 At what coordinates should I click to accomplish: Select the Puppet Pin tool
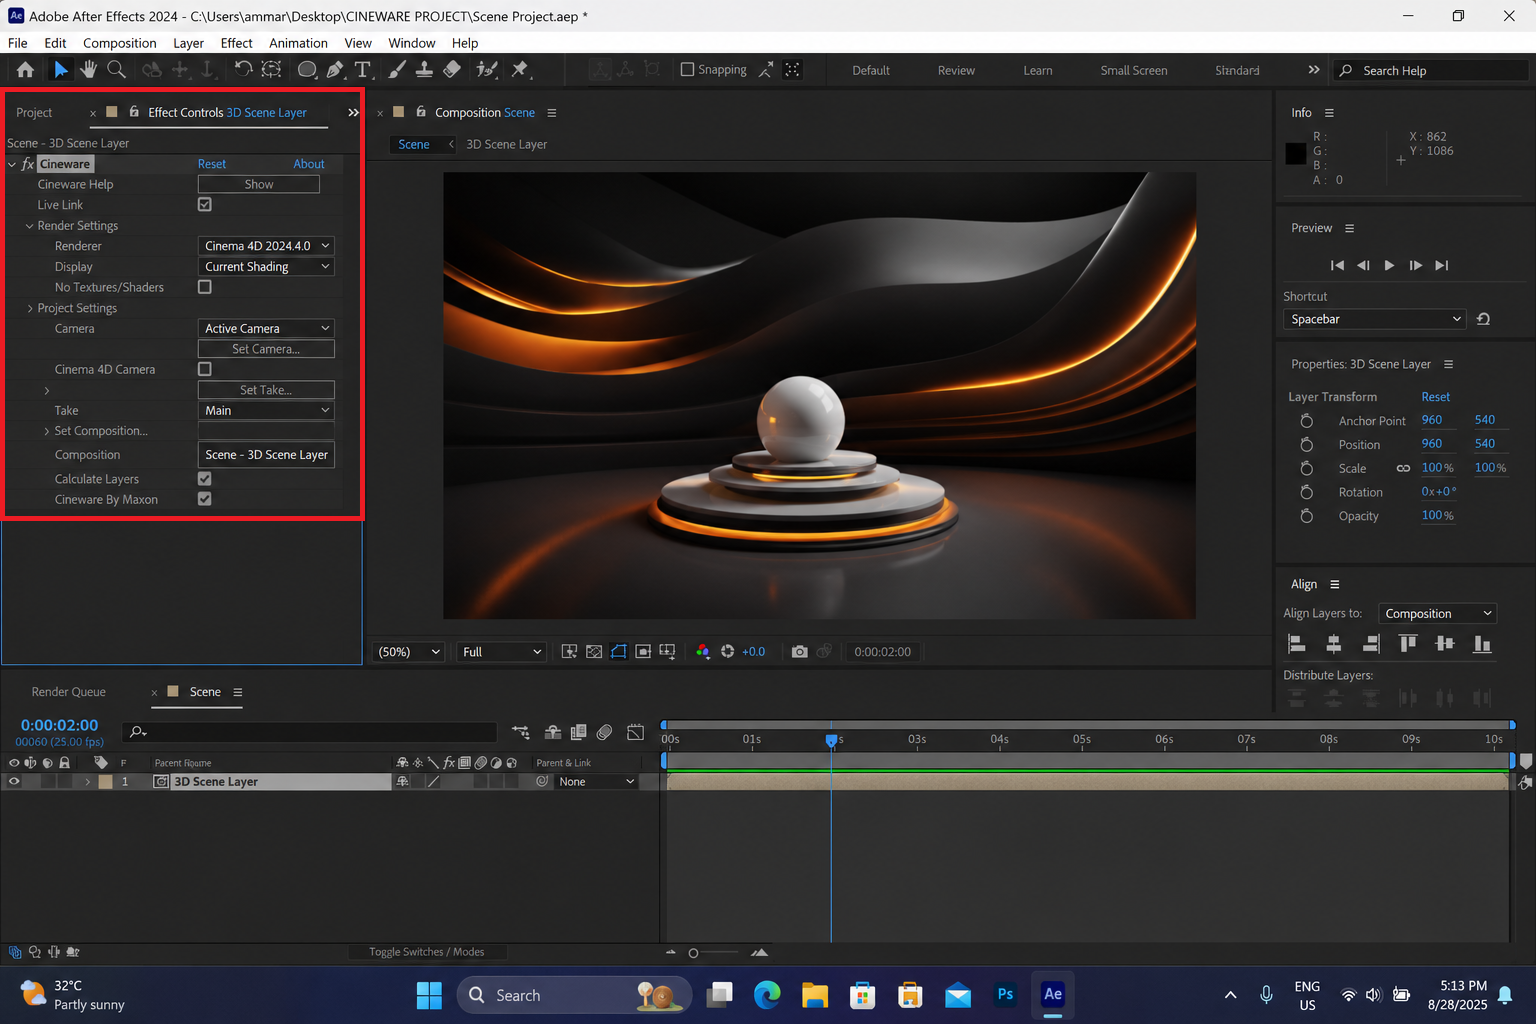pyautogui.click(x=520, y=69)
